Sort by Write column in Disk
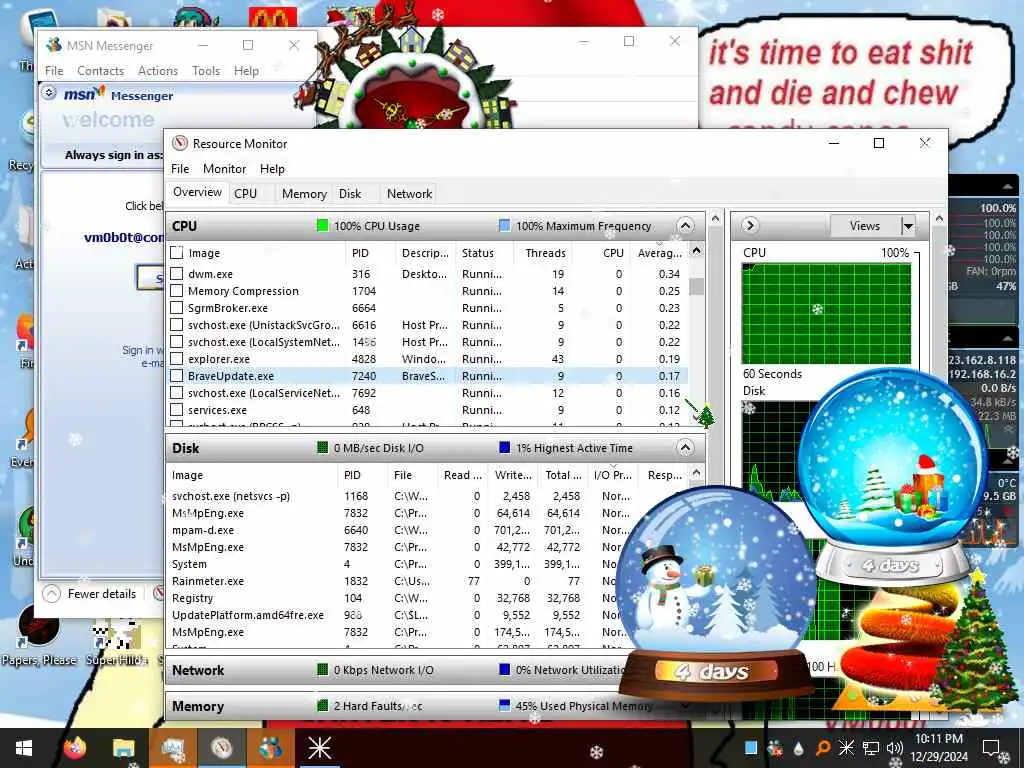 (x=513, y=475)
